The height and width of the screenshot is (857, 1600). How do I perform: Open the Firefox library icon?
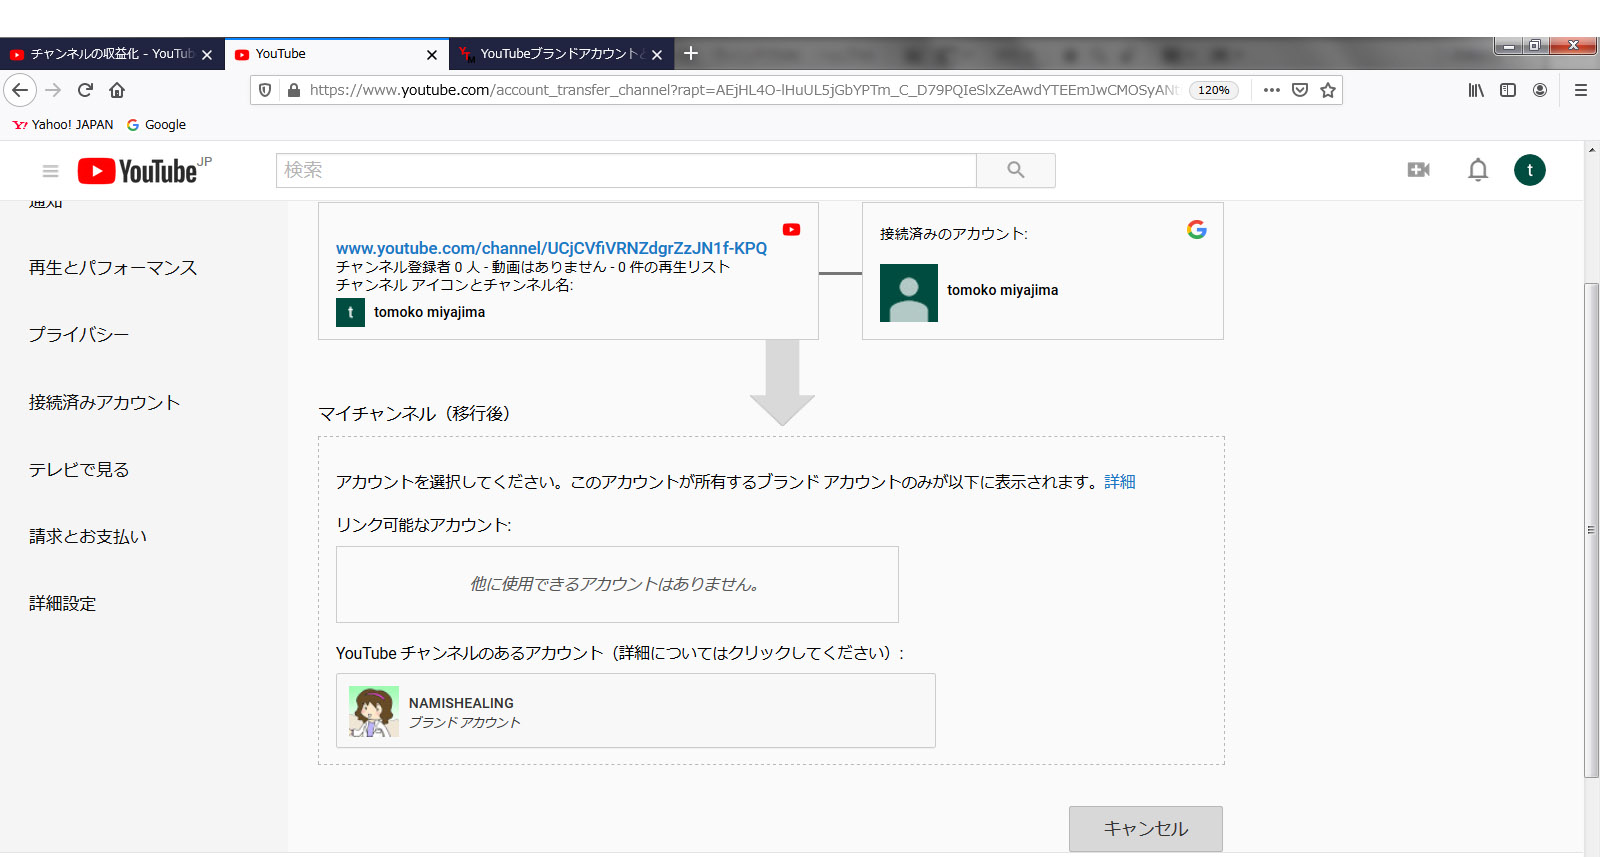pyautogui.click(x=1476, y=90)
